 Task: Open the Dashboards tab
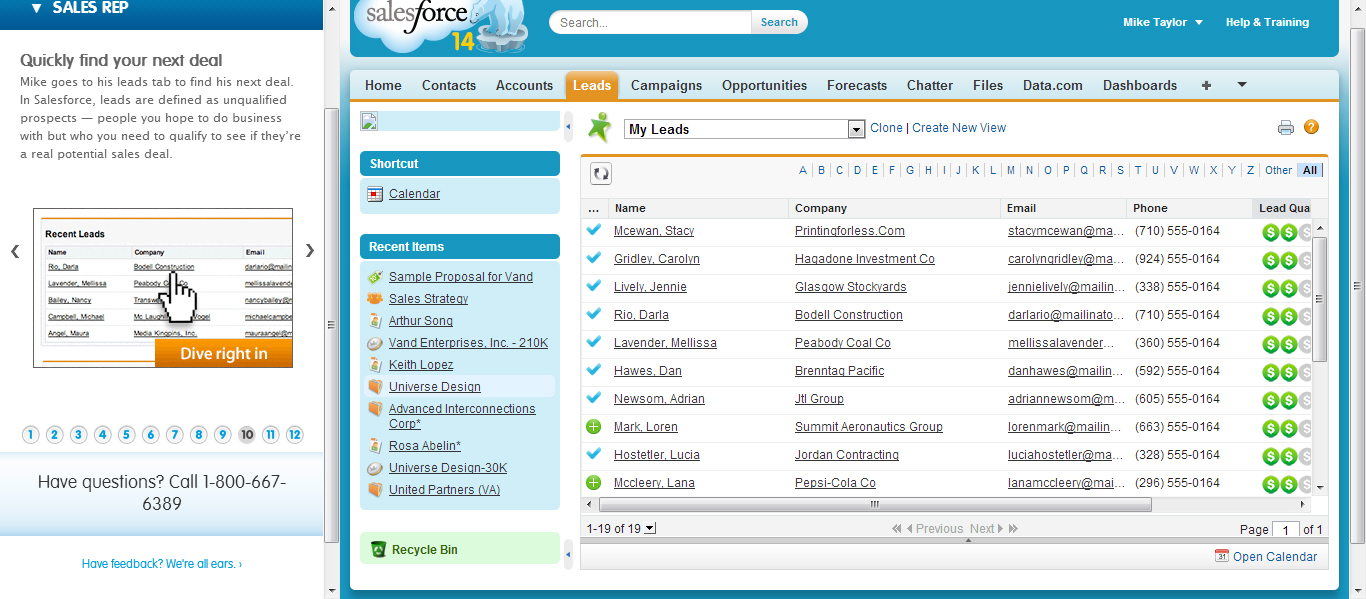pos(1140,85)
